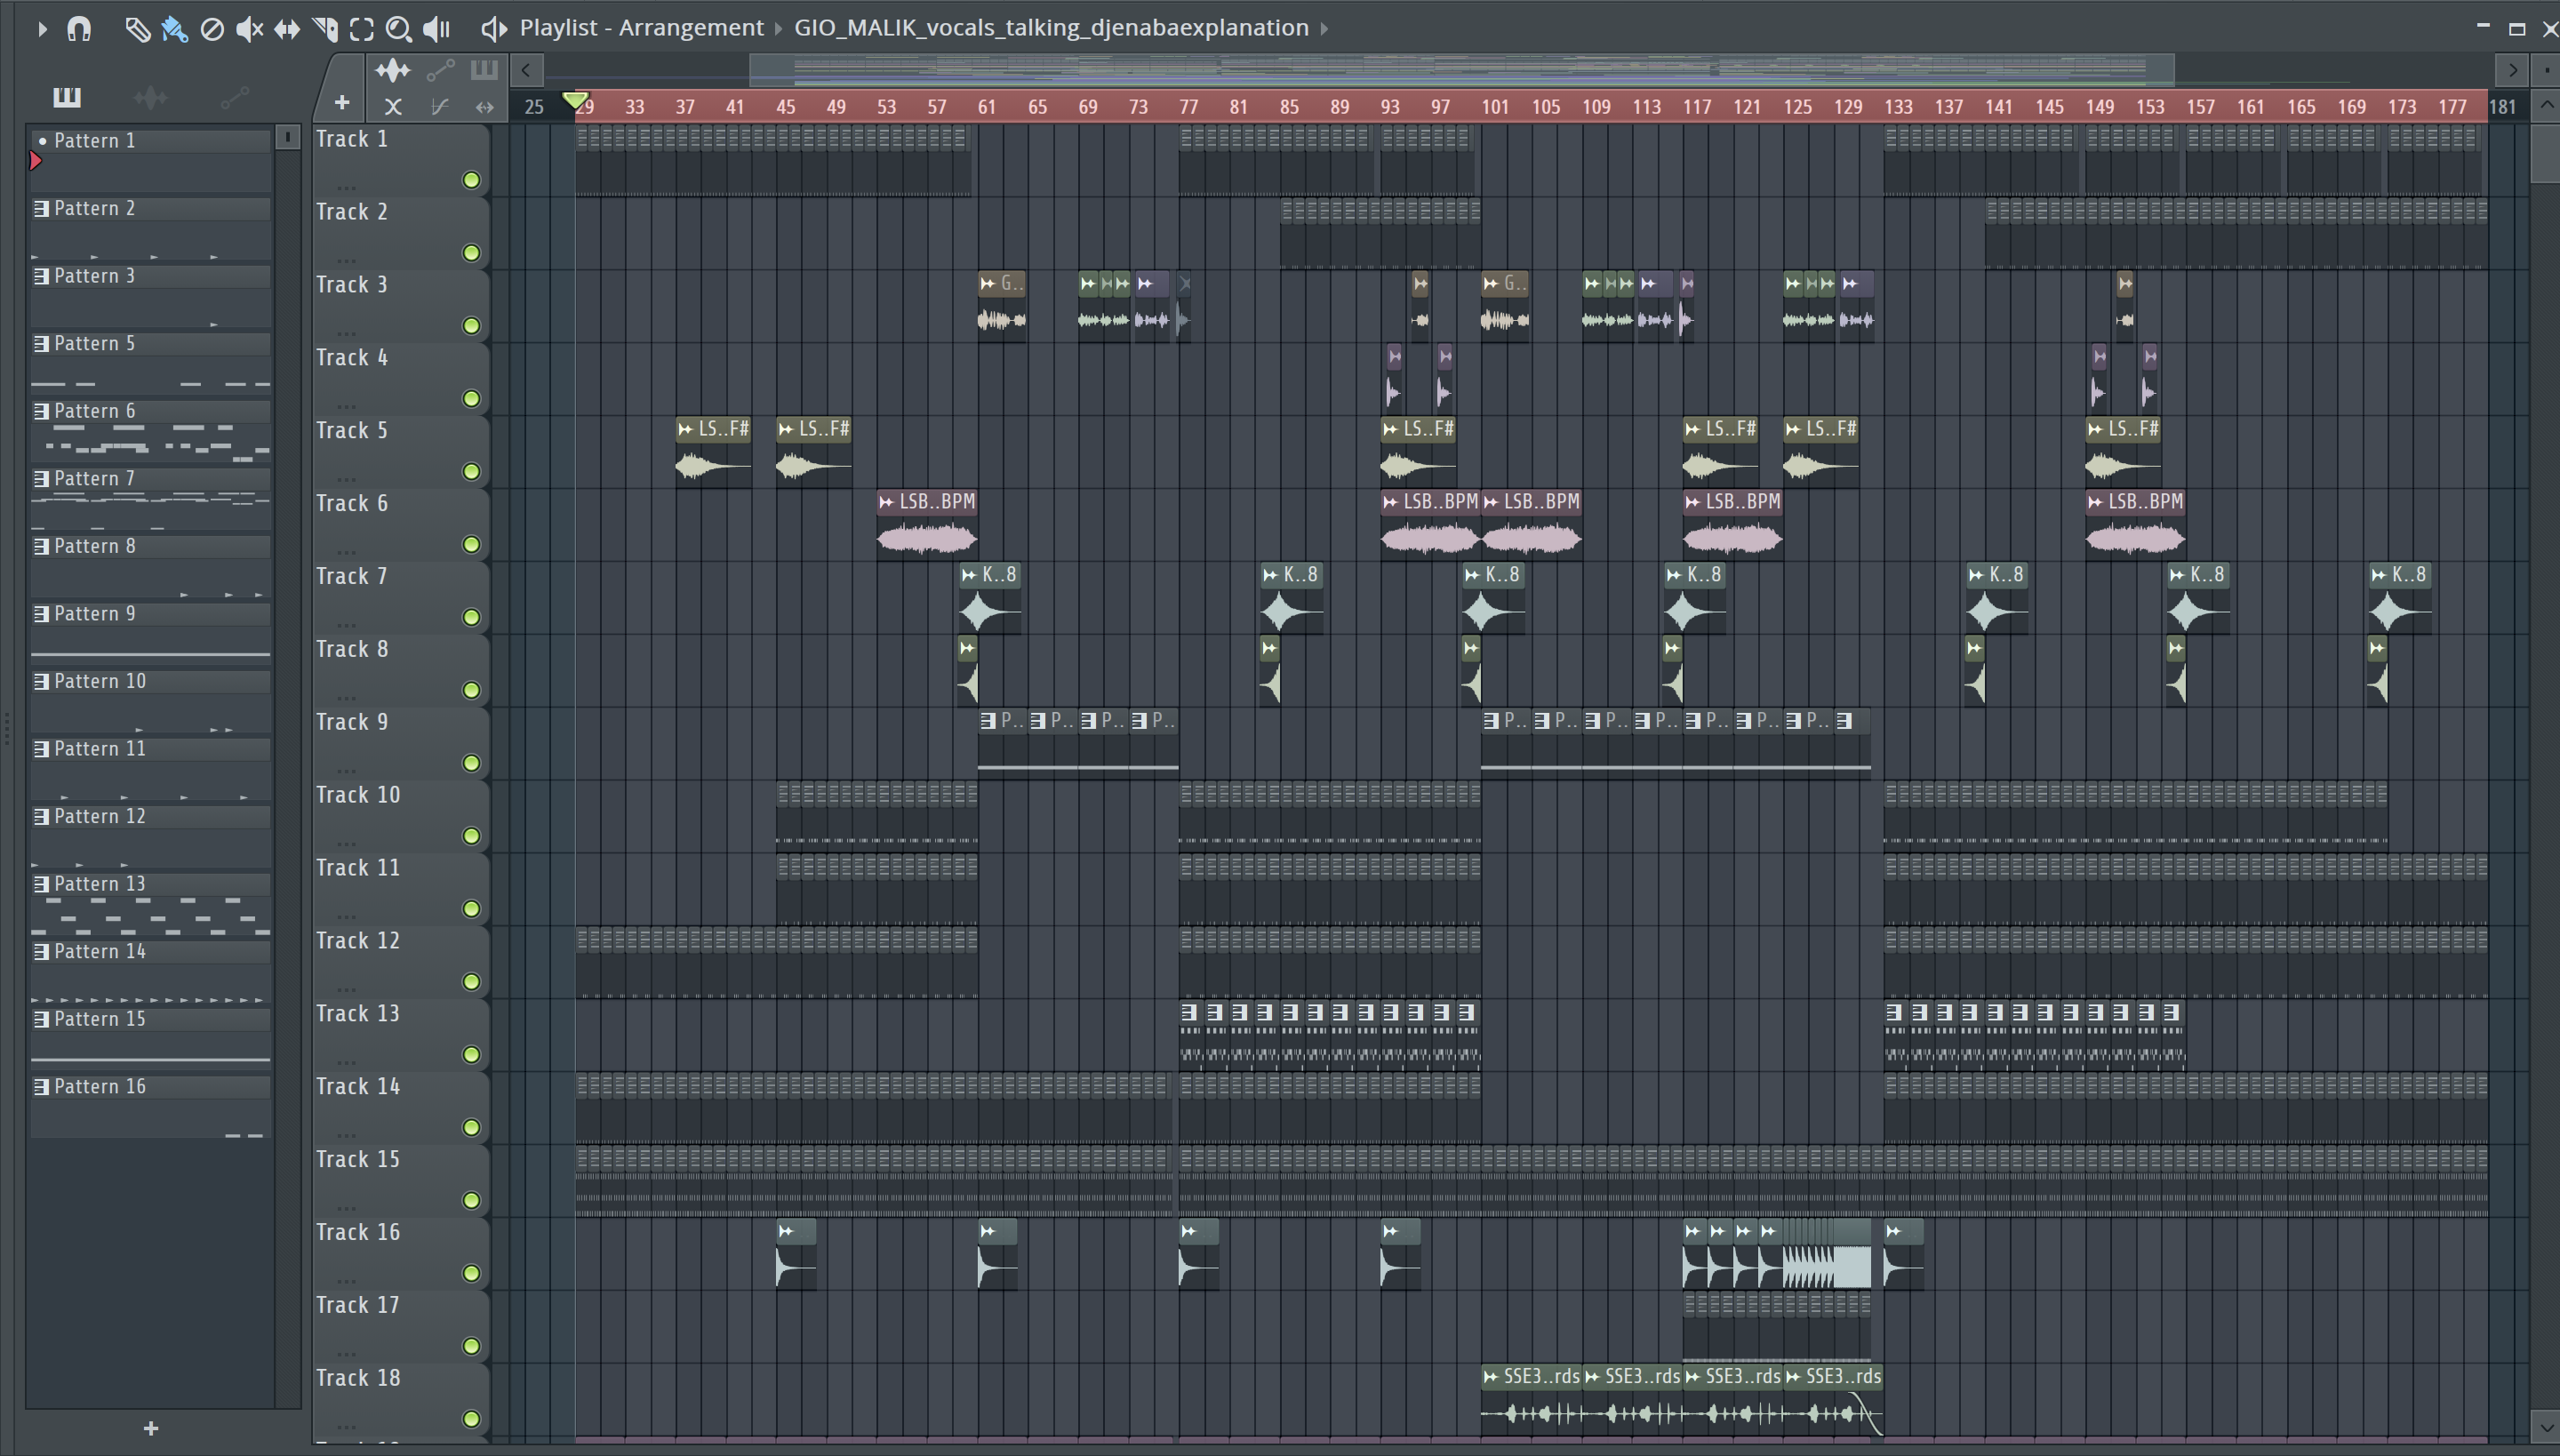Toggle pattern clip focus piano icon
This screenshot has height=1456, width=2560.
pyautogui.click(x=484, y=70)
